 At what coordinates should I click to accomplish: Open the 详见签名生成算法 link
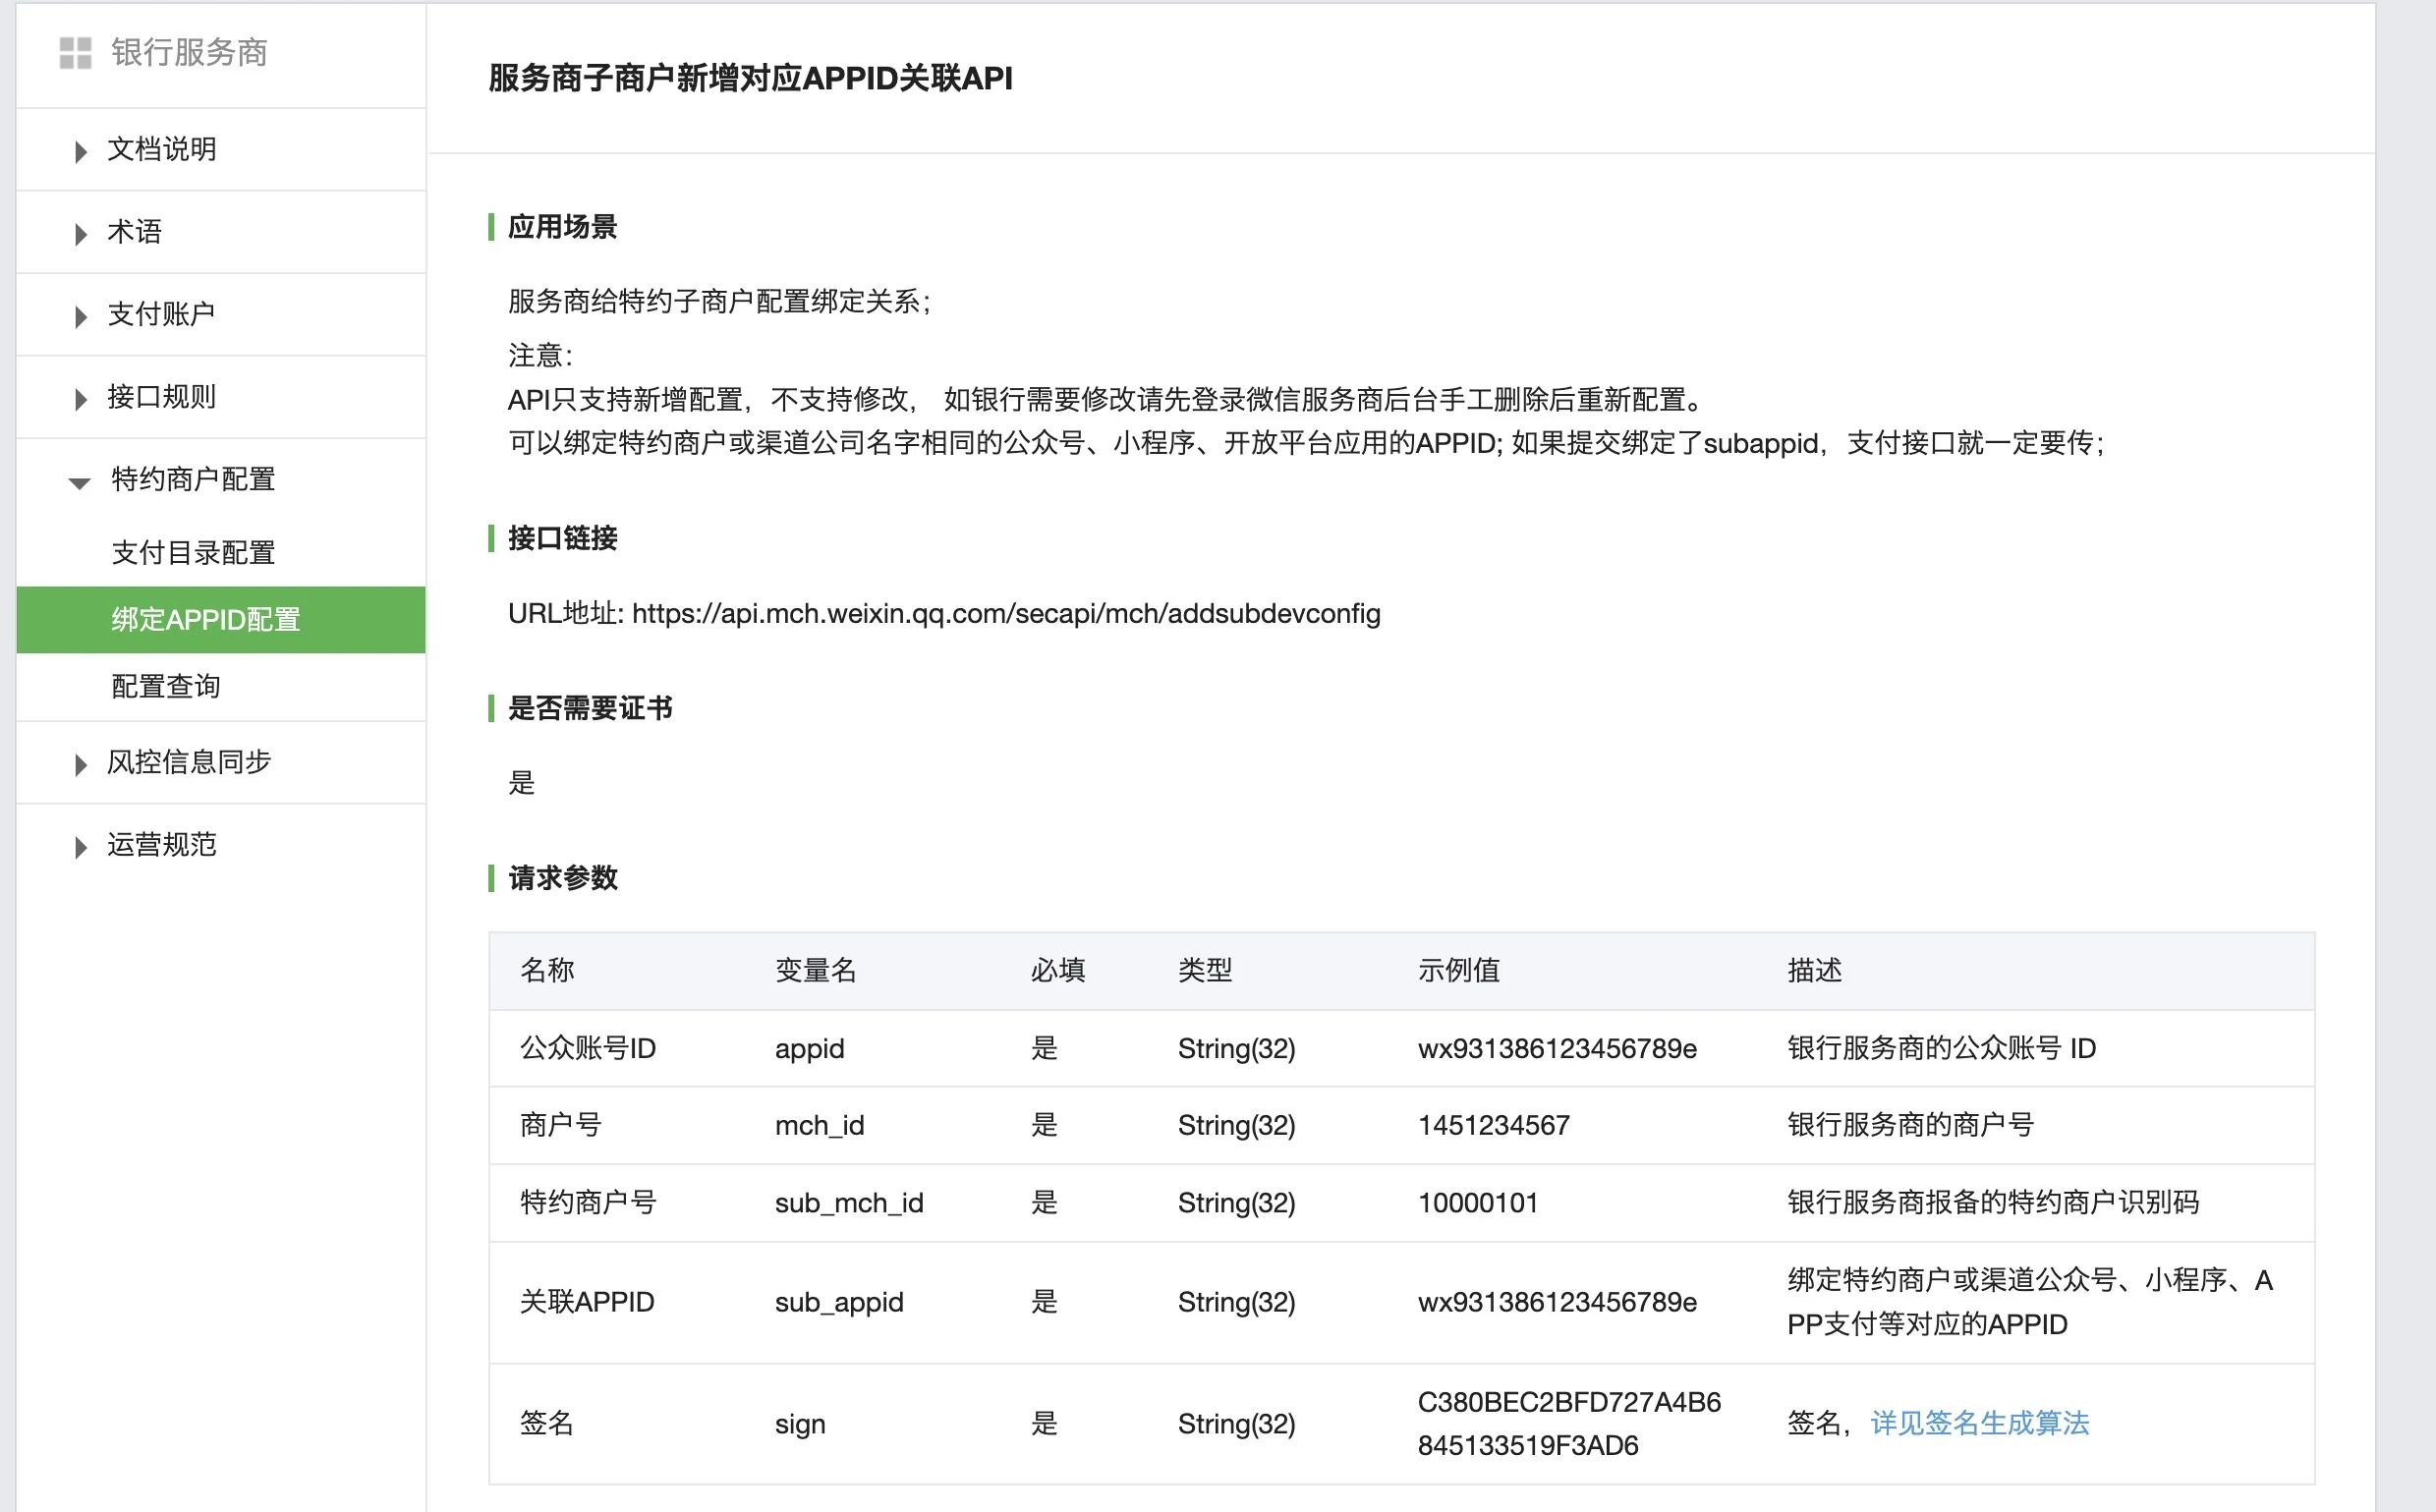[x=1979, y=1423]
